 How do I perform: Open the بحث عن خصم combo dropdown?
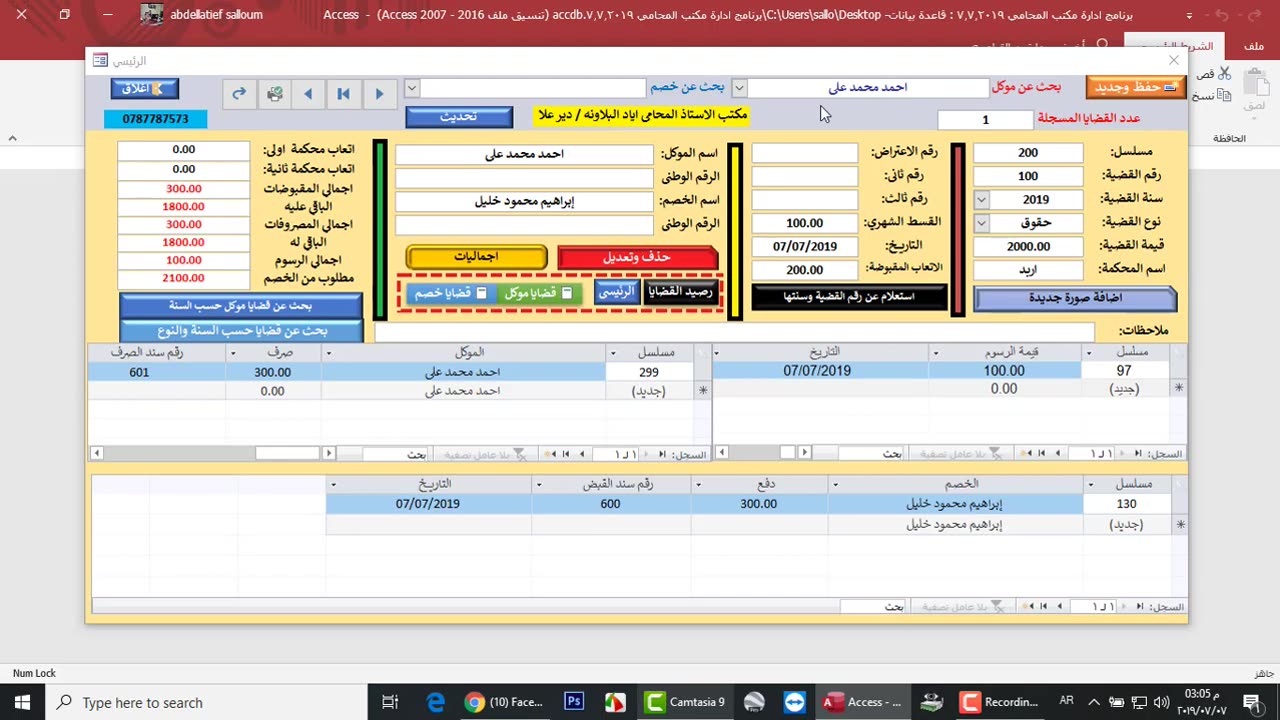[411, 88]
